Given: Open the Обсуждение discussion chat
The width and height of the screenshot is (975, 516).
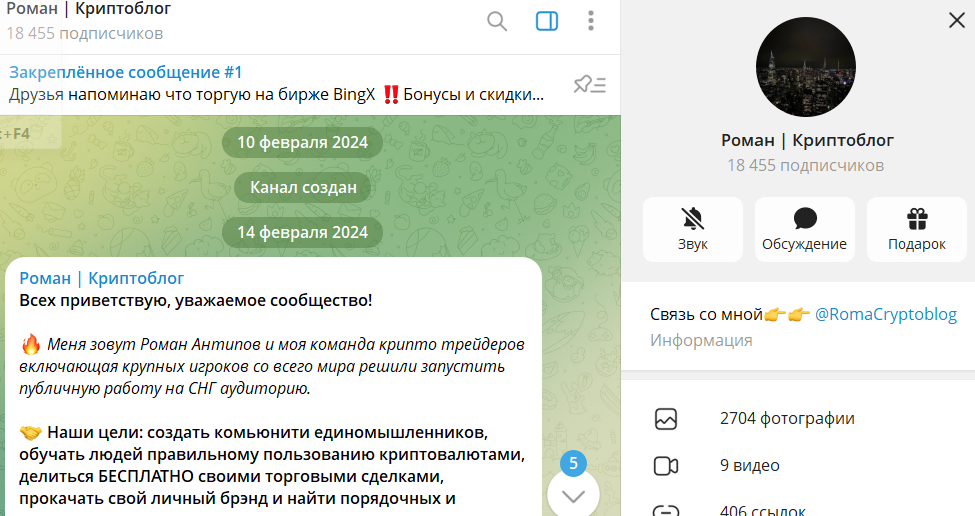Looking at the screenshot, I should click(804, 229).
